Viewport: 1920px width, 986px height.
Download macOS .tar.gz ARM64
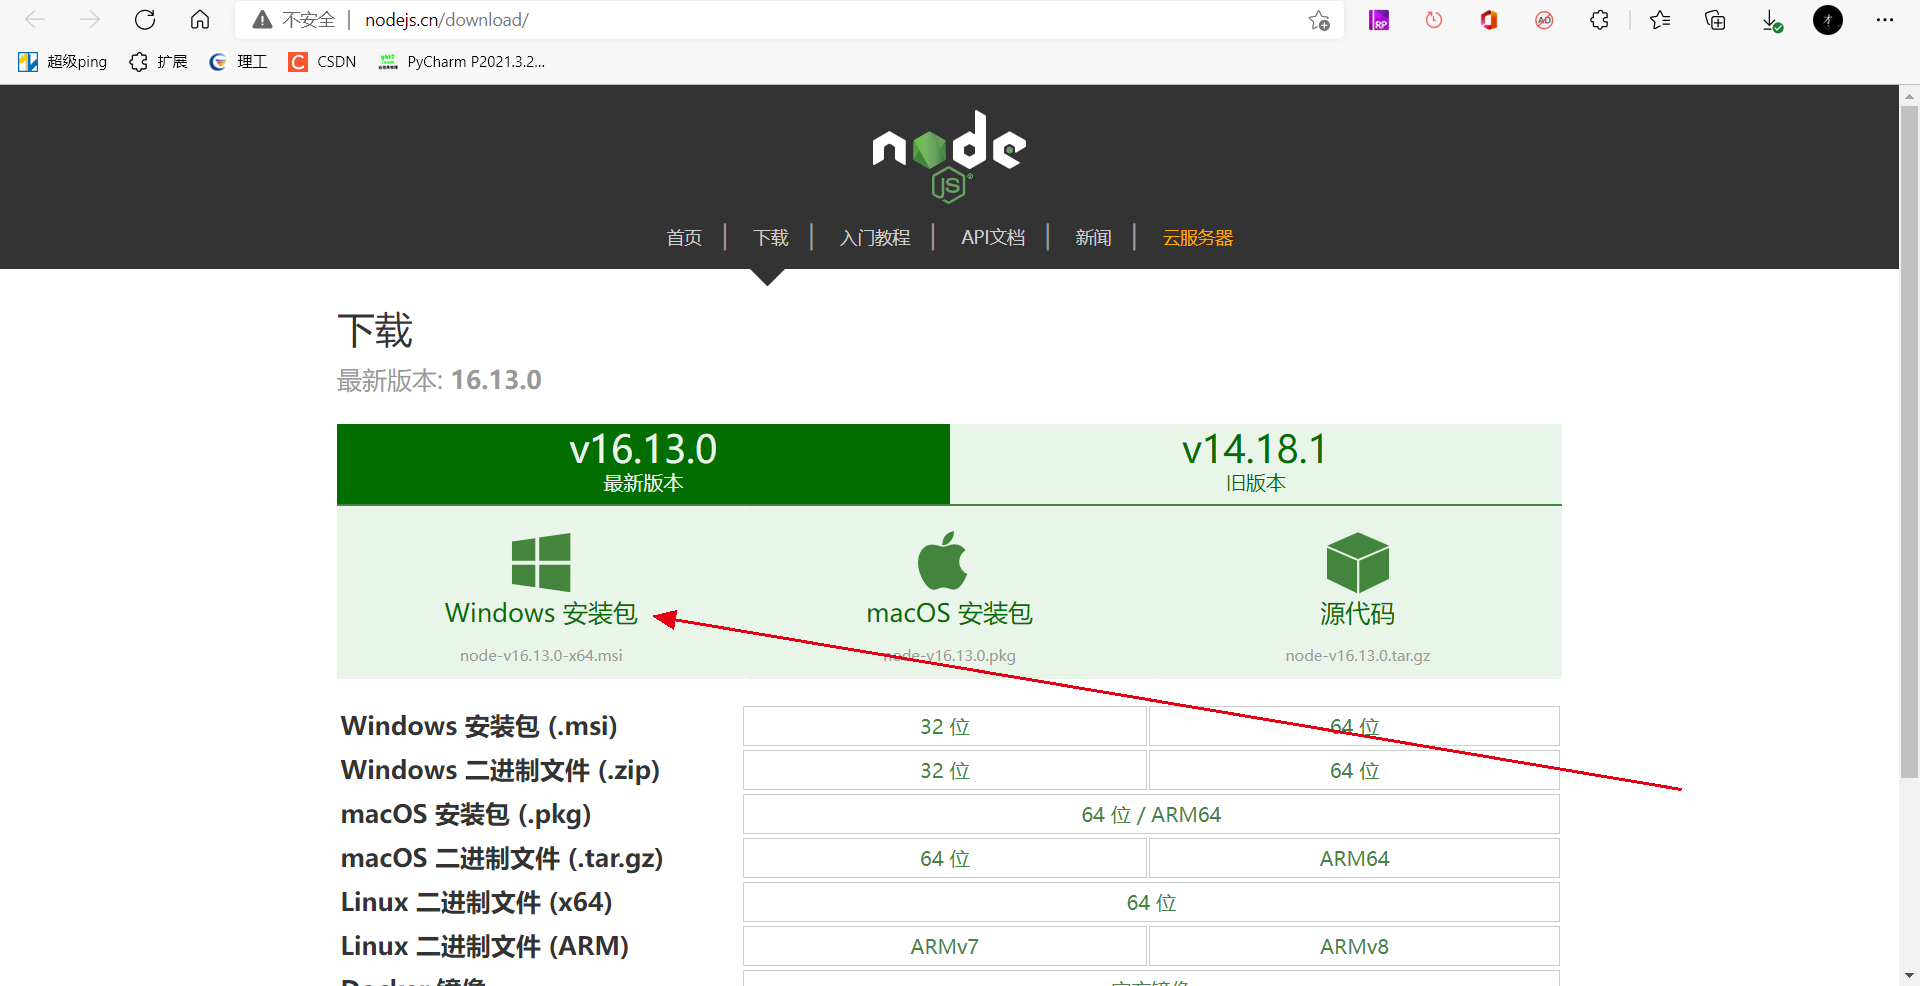1354,858
